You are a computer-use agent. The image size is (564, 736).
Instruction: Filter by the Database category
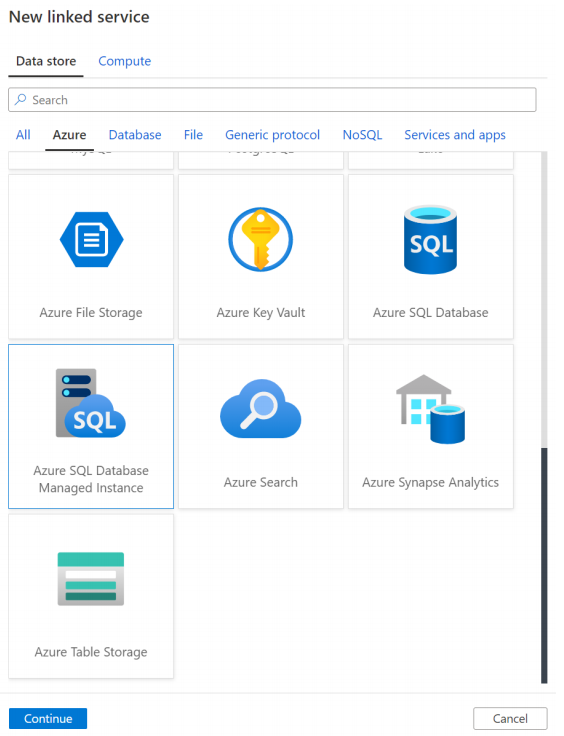(x=135, y=135)
